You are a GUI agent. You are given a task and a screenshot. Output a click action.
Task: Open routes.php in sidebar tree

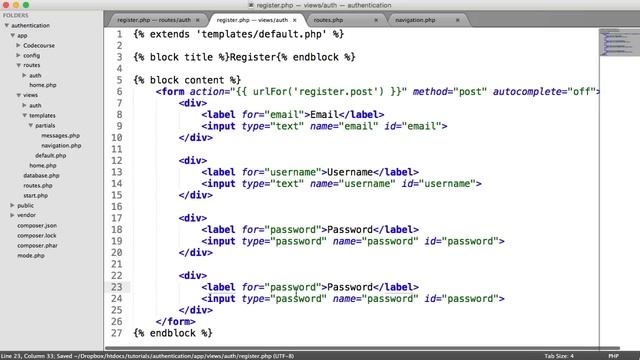tap(38, 185)
